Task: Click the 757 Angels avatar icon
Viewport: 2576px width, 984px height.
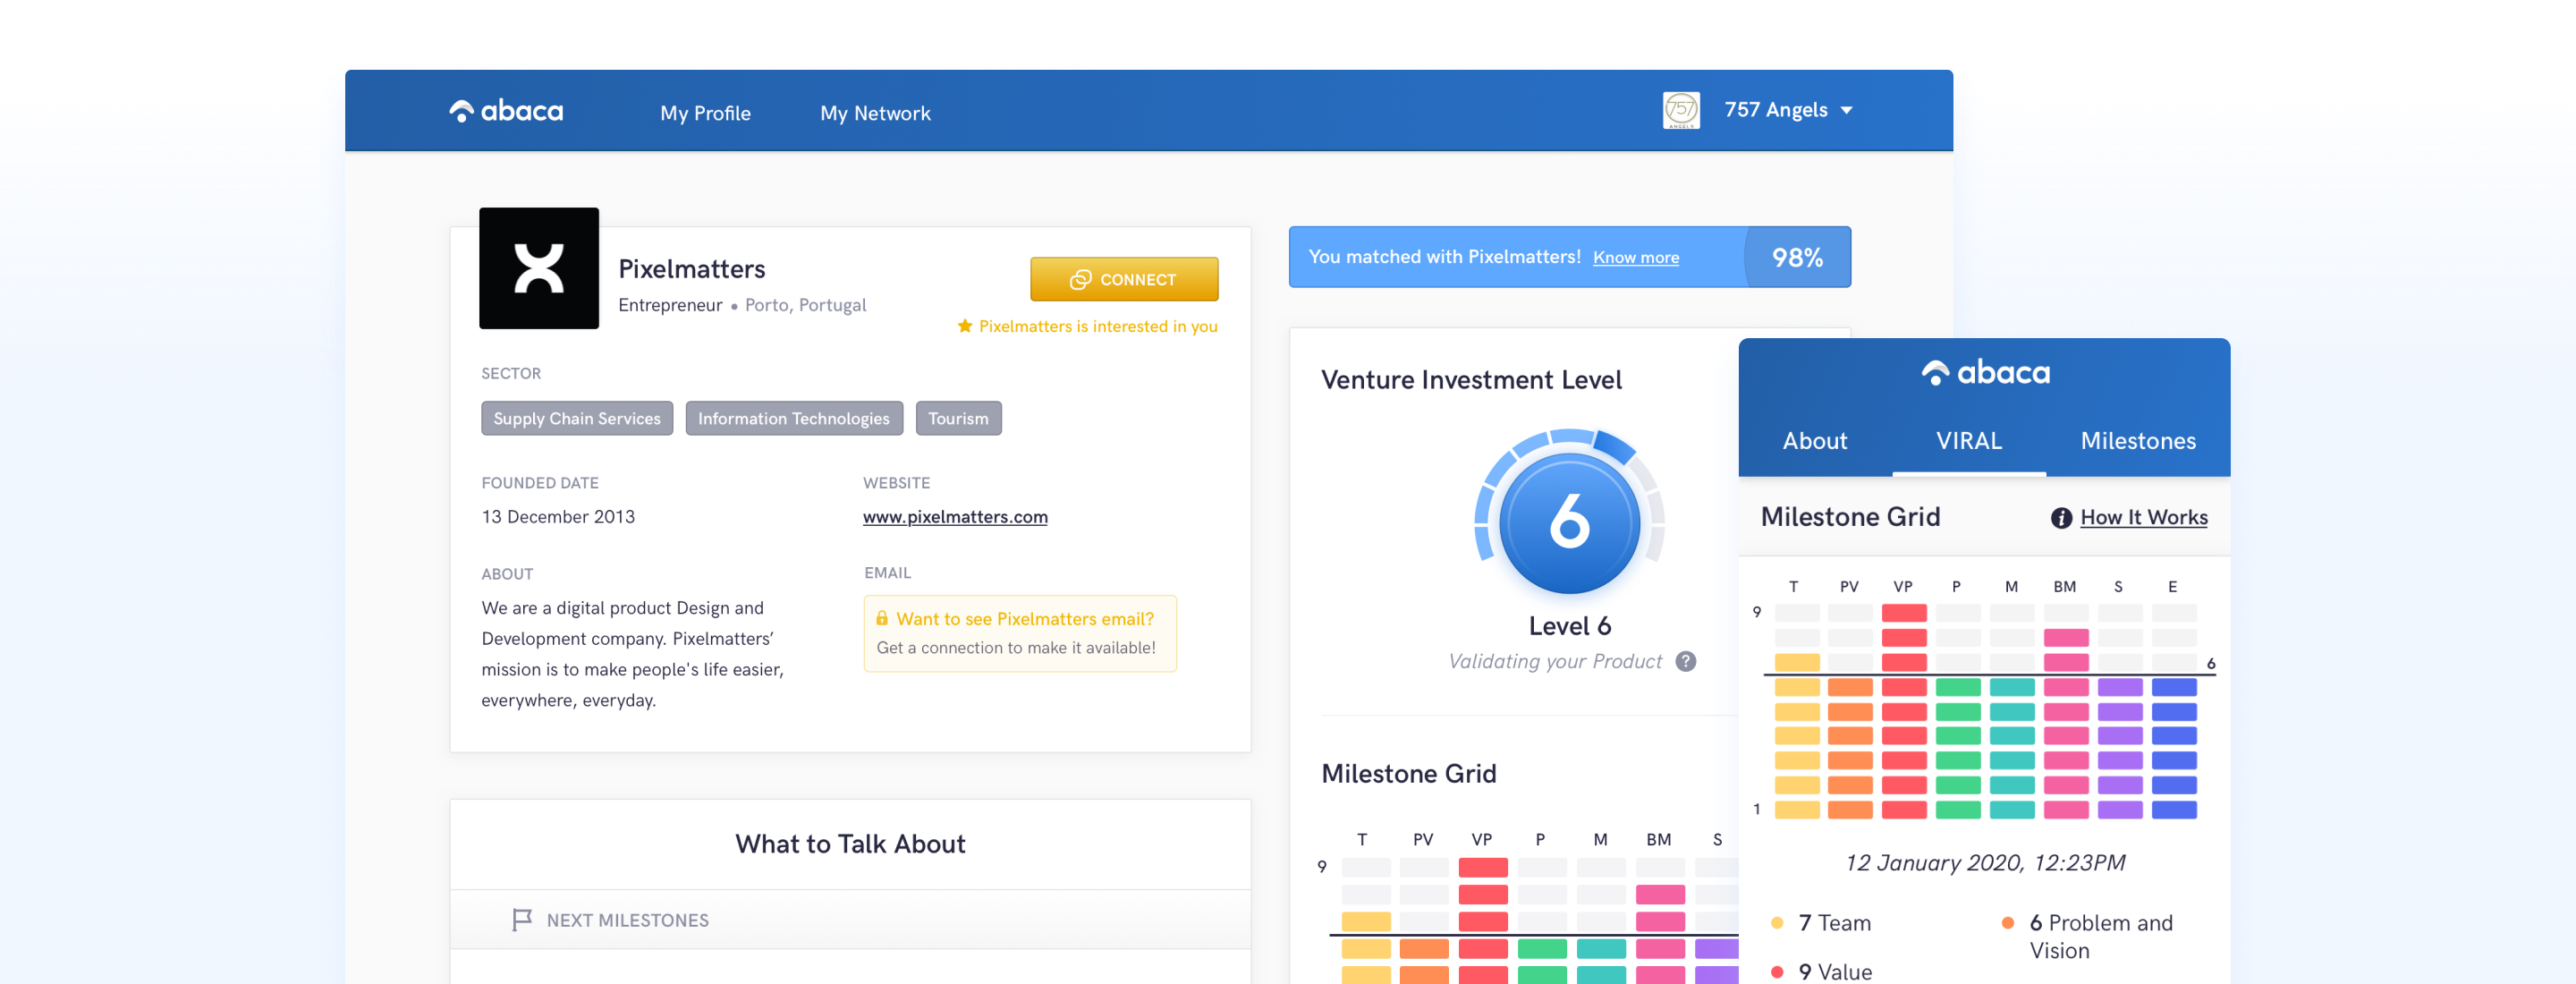Action: 1680,110
